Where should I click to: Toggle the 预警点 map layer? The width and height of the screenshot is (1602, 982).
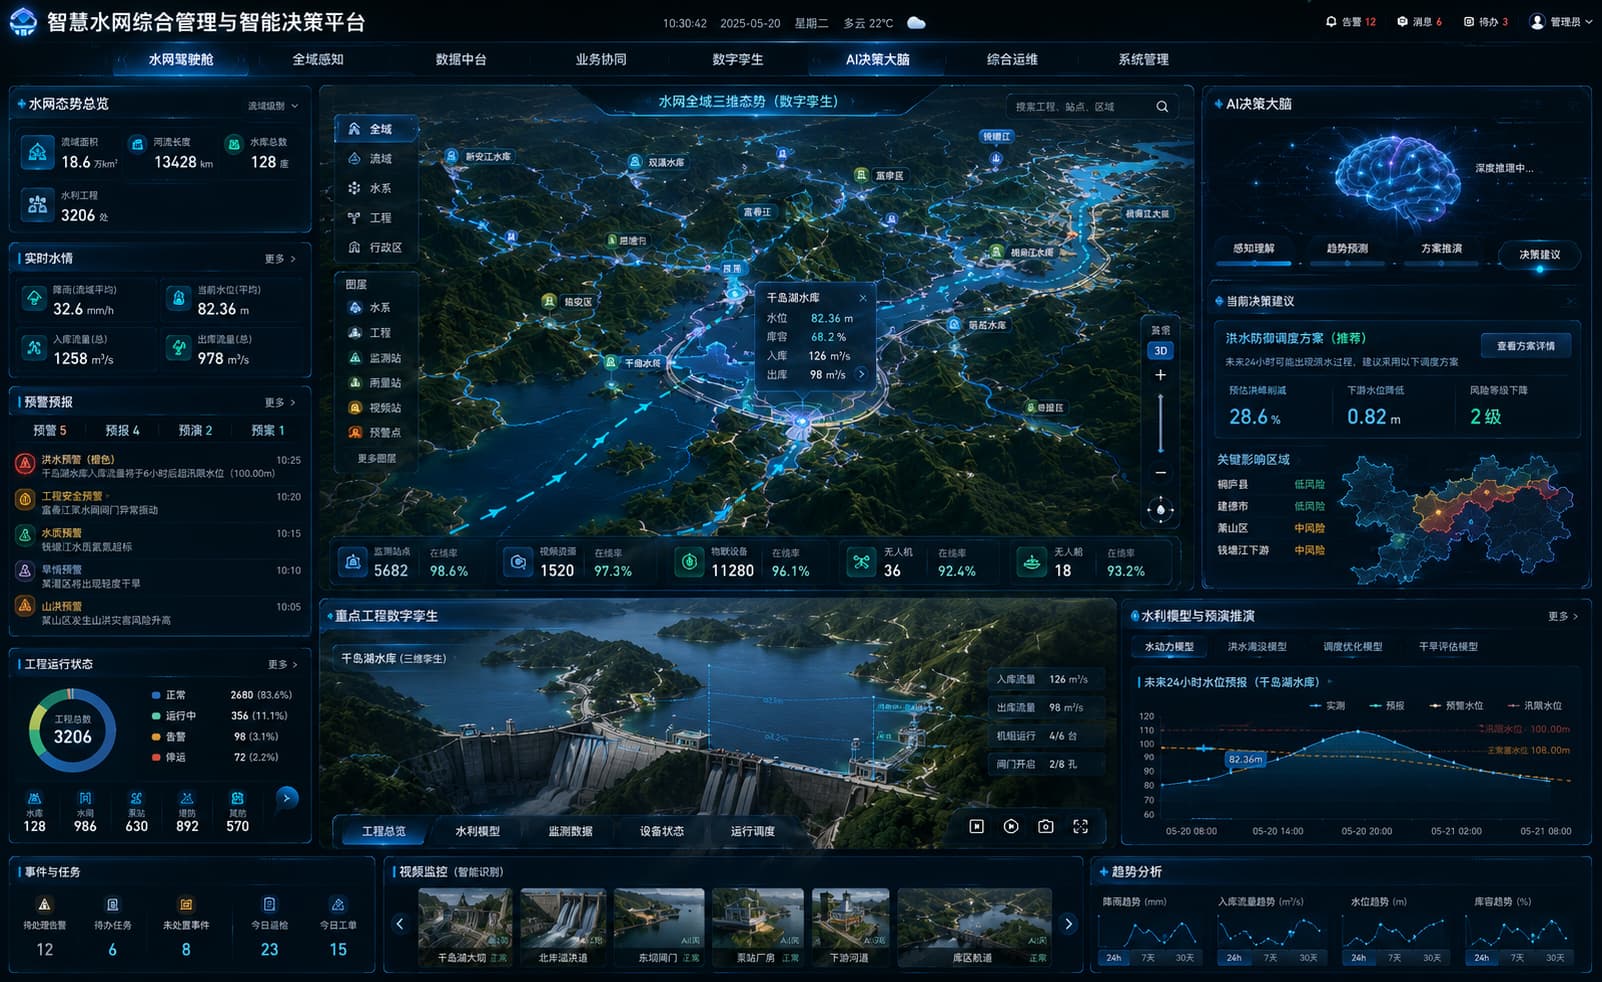(374, 433)
